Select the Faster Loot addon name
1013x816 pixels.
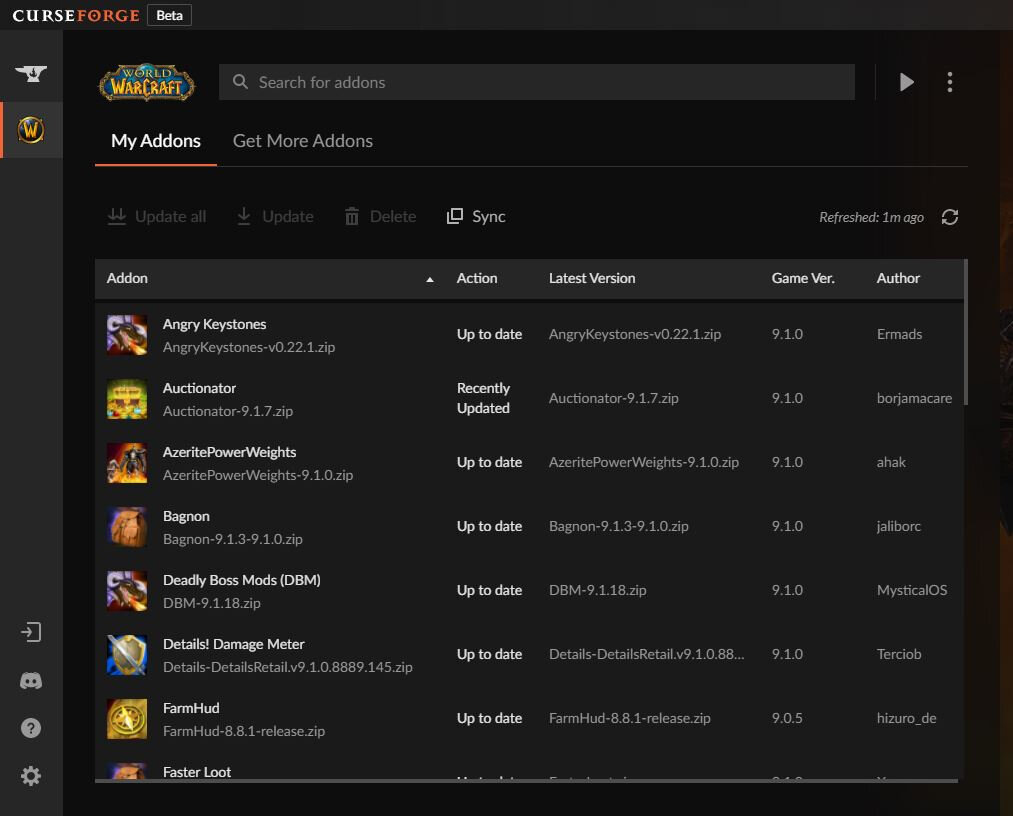point(197,772)
